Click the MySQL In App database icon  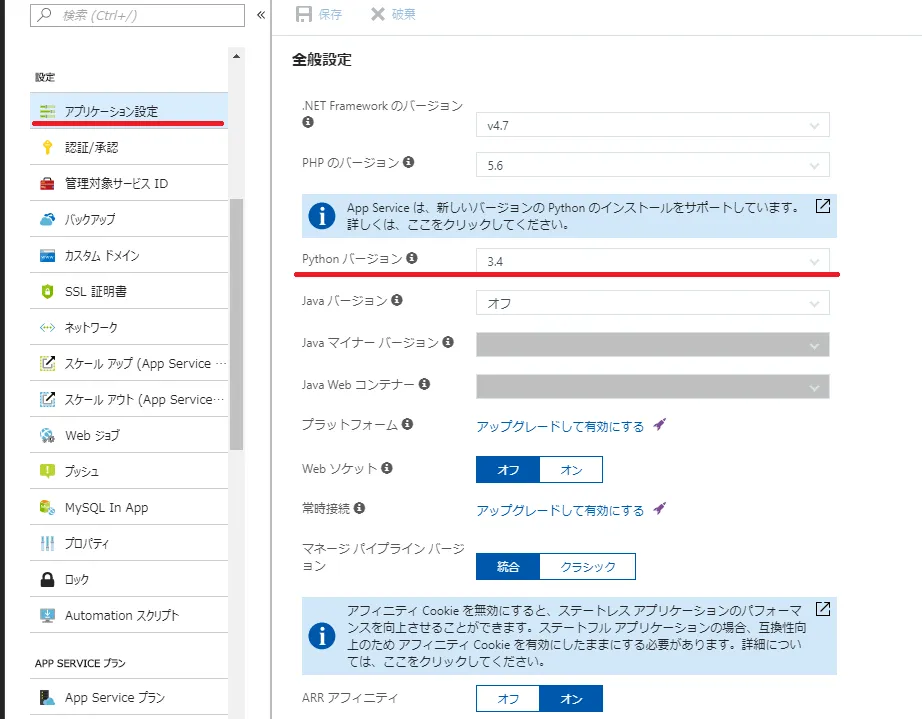tap(47, 507)
